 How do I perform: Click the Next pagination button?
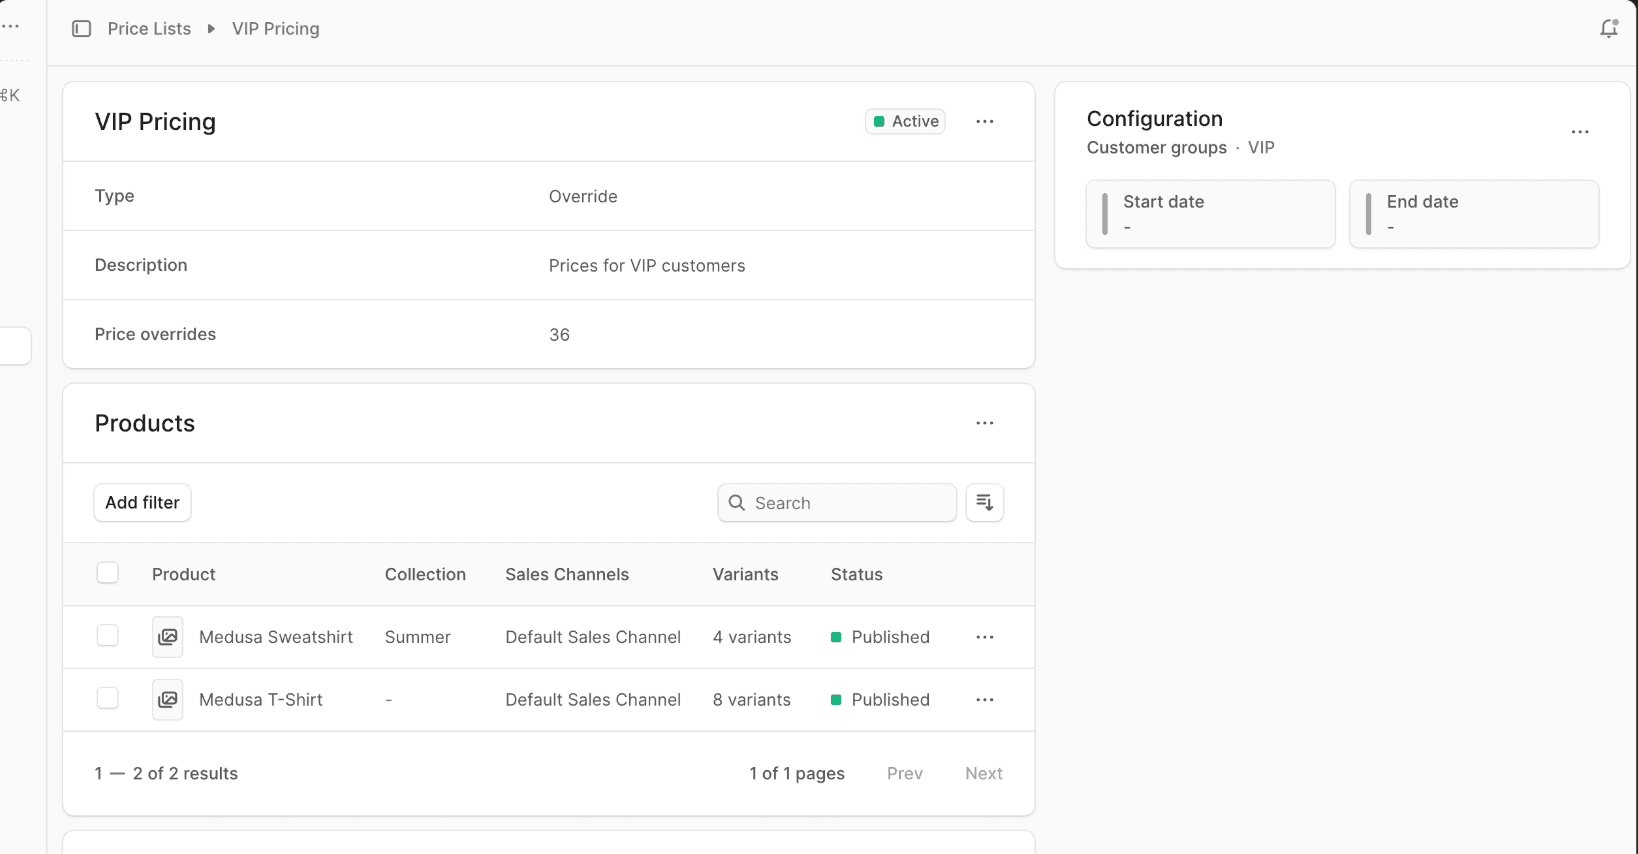tap(984, 774)
